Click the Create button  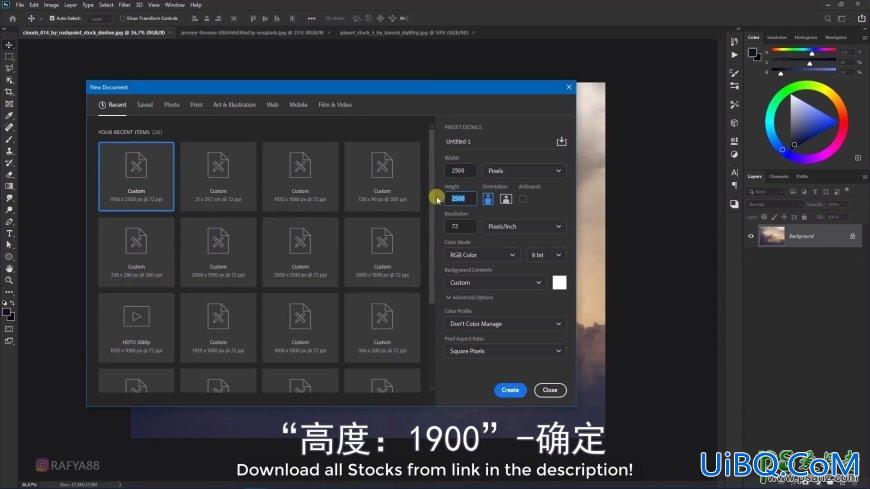(x=510, y=390)
